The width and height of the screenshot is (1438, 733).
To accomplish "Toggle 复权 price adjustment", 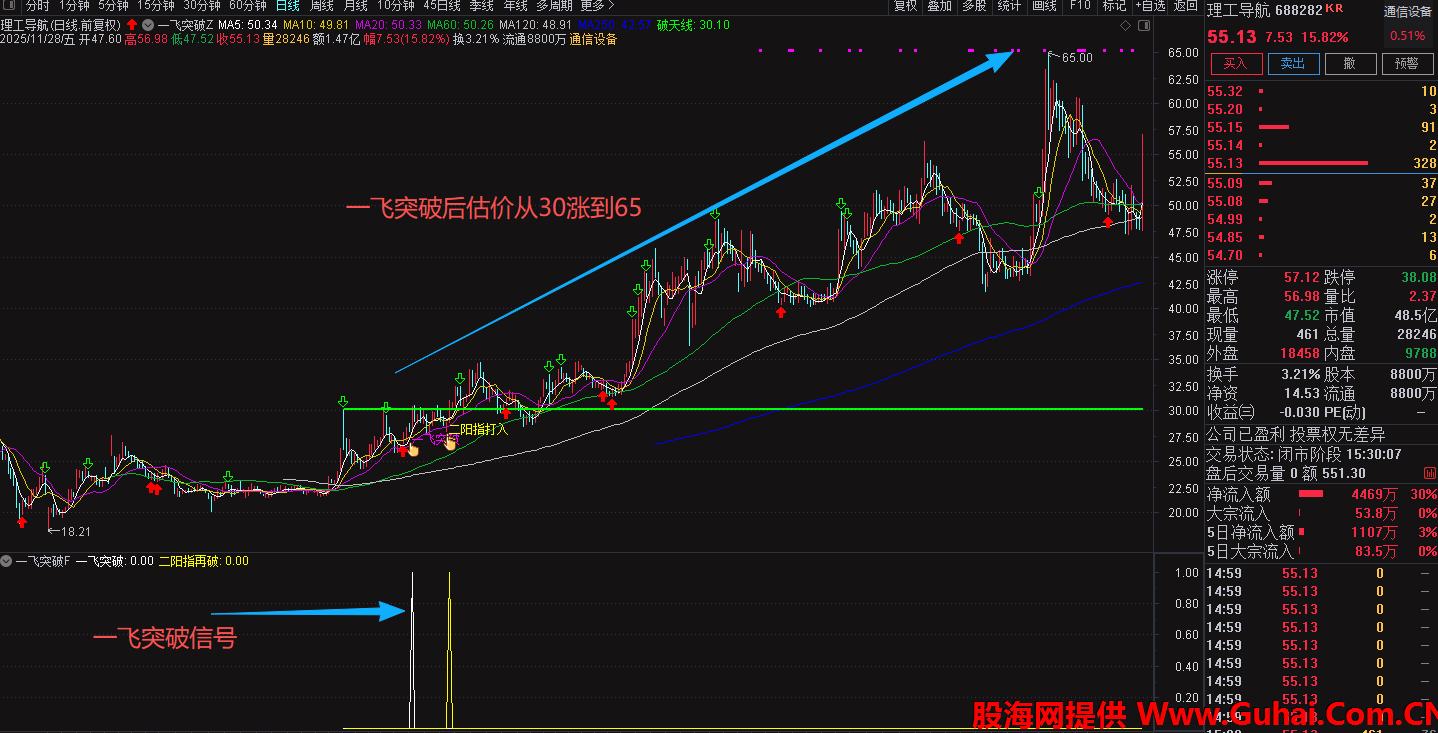I will (x=905, y=6).
